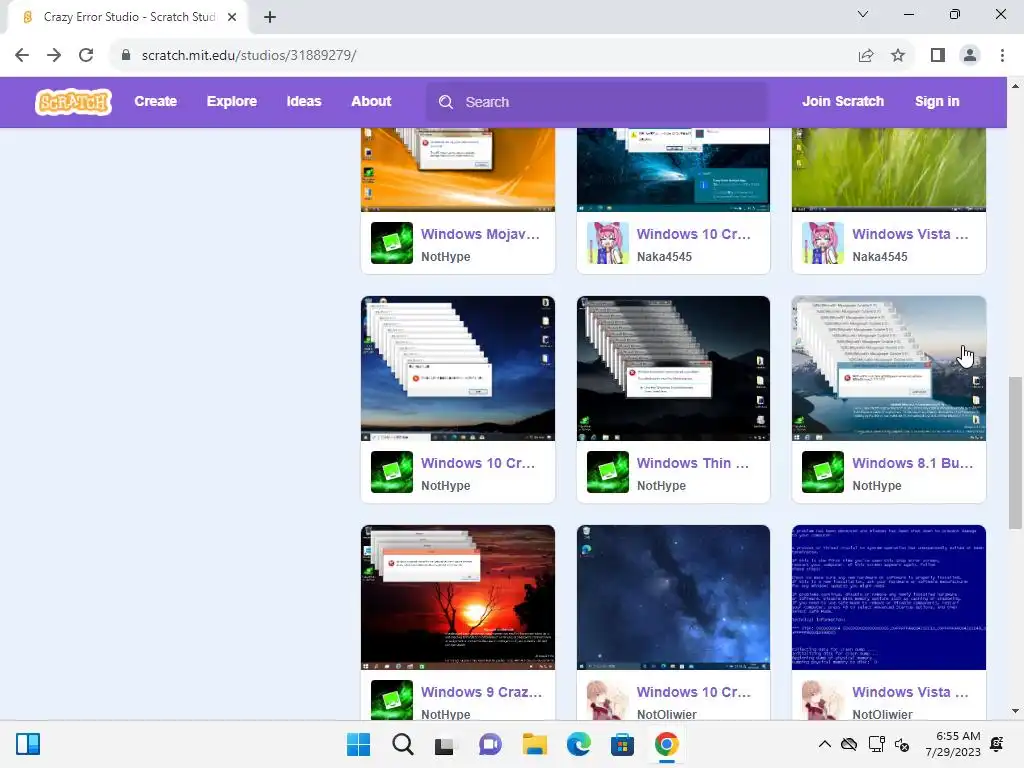
Task: Open Naka4545 avatar under Windows Vista
Action: [x=823, y=243]
